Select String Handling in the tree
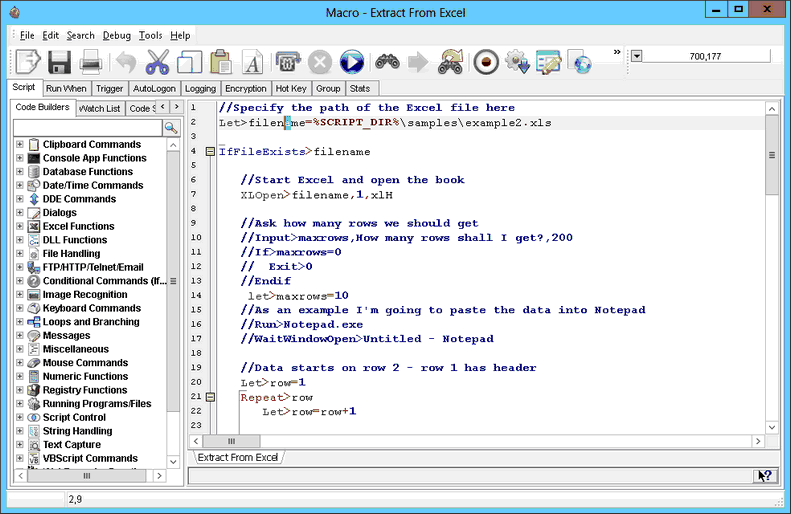This screenshot has height=514, width=791. pos(77,431)
